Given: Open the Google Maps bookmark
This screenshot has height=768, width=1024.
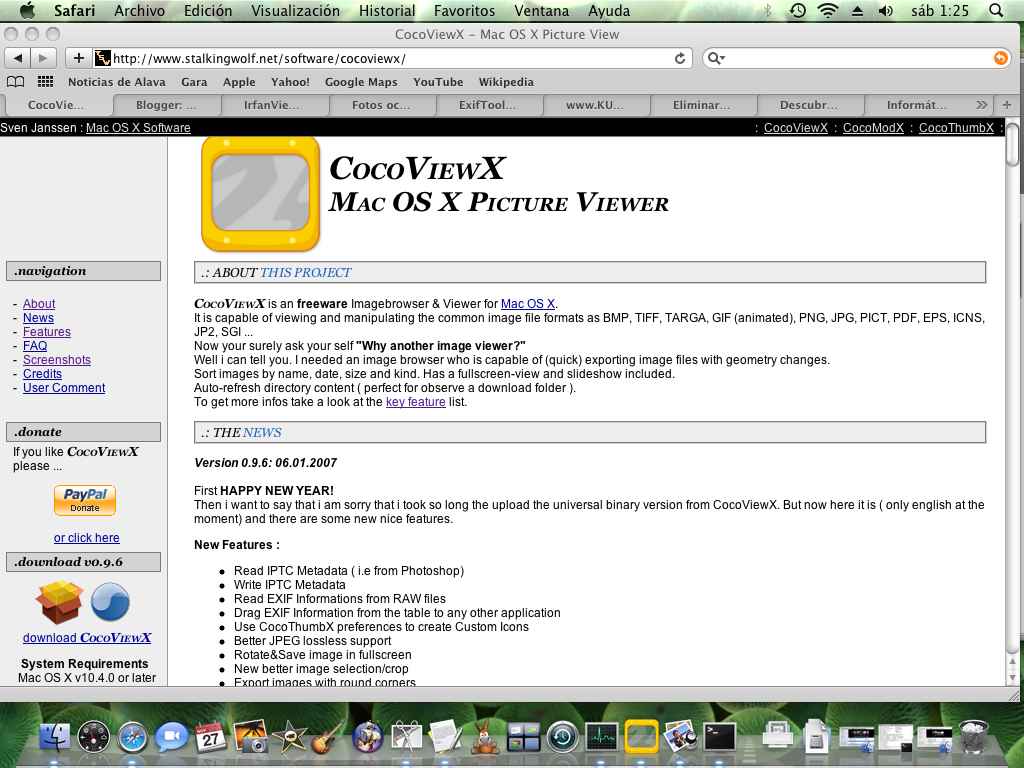Looking at the screenshot, I should tap(361, 82).
